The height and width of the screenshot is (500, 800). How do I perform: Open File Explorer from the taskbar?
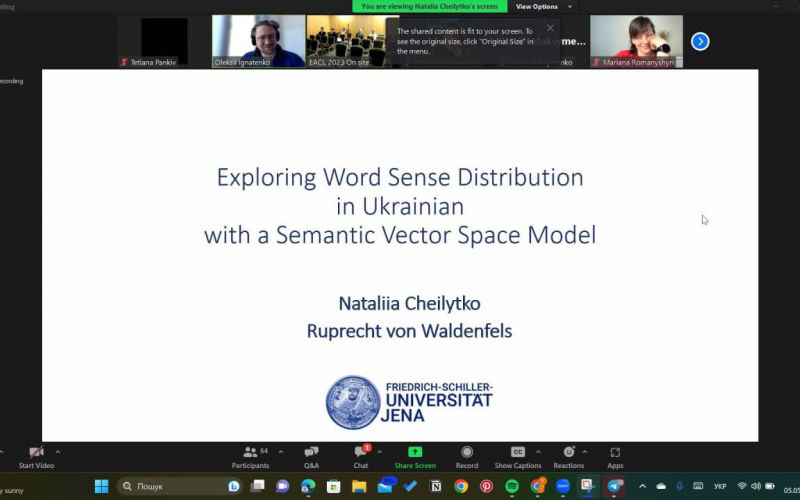[359, 486]
